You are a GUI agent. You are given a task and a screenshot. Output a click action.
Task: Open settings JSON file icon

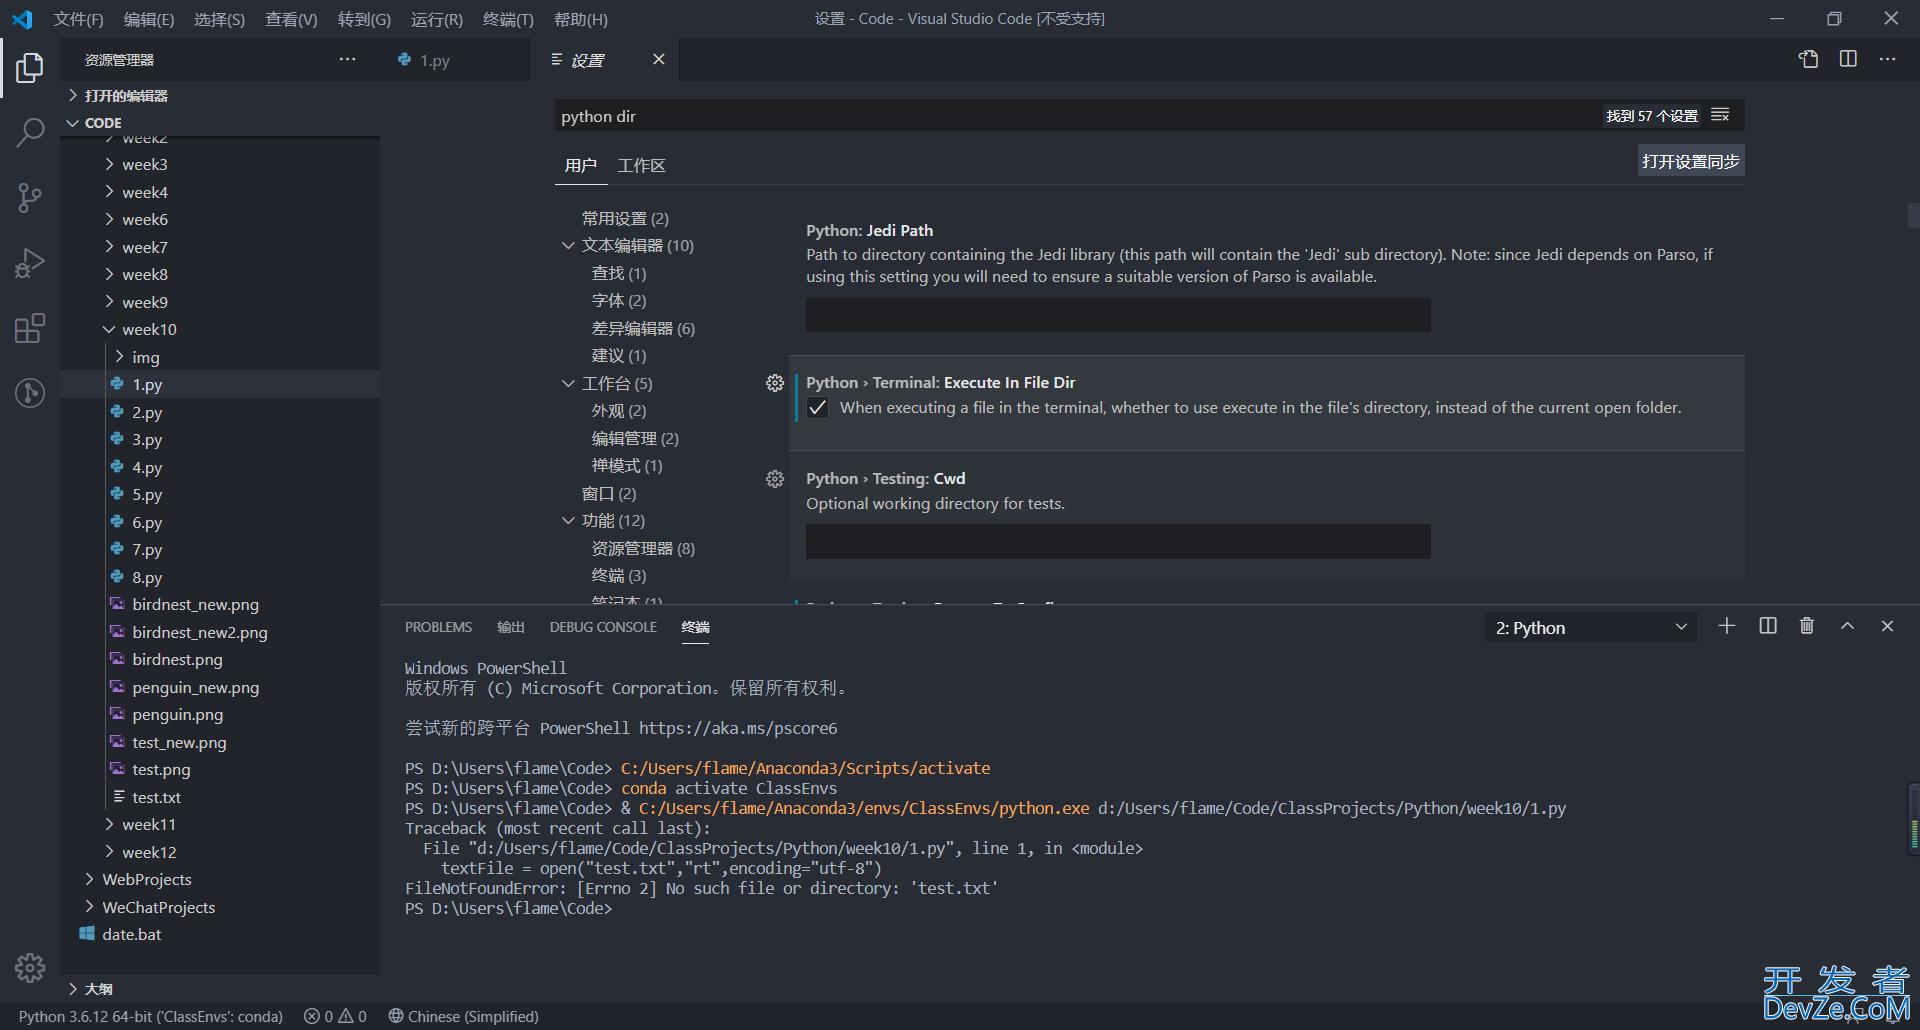click(1808, 59)
